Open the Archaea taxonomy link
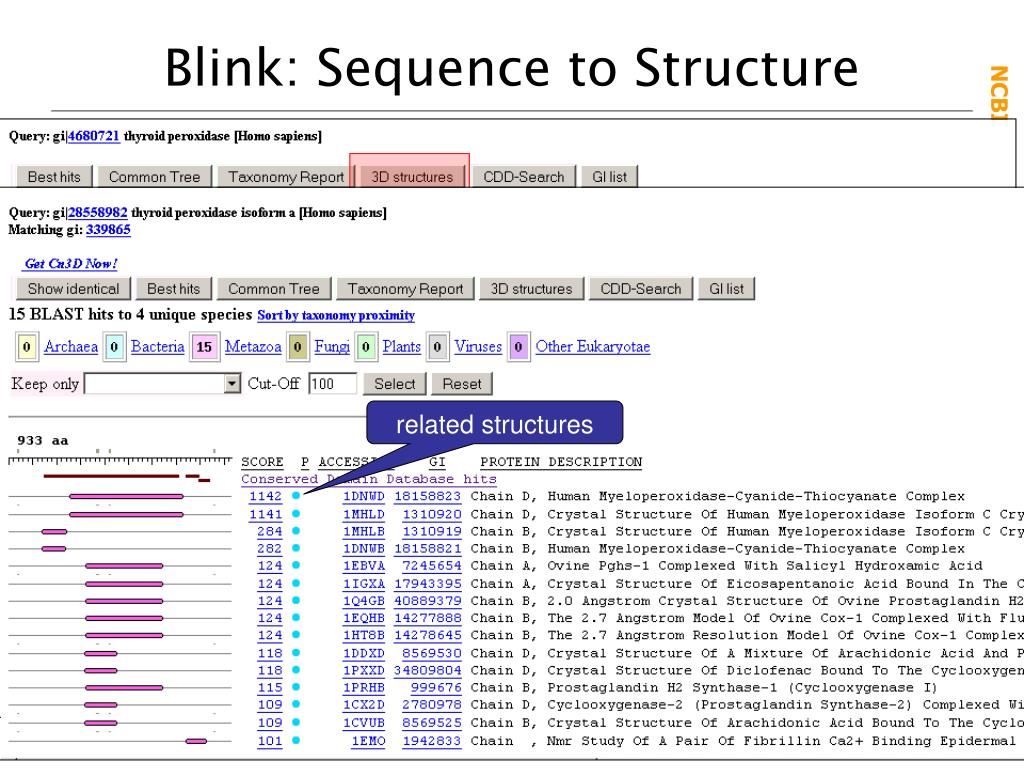This screenshot has height=768, width=1024. coord(71,347)
